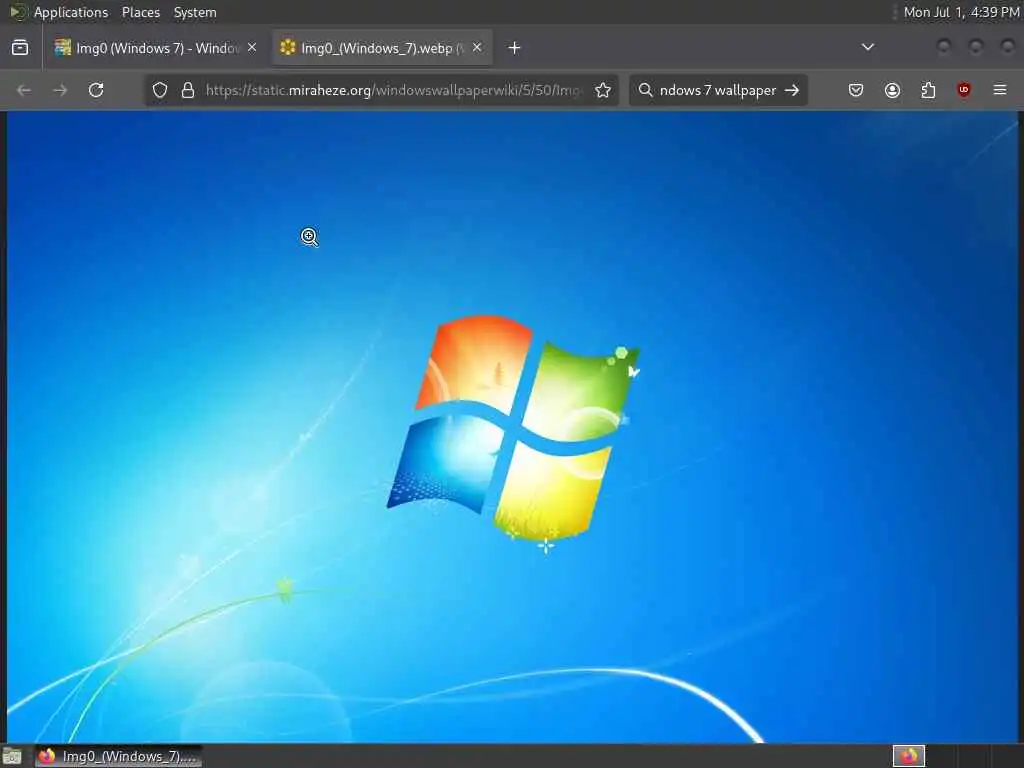Go back to previous page
1024x768 pixels.
[x=24, y=90]
